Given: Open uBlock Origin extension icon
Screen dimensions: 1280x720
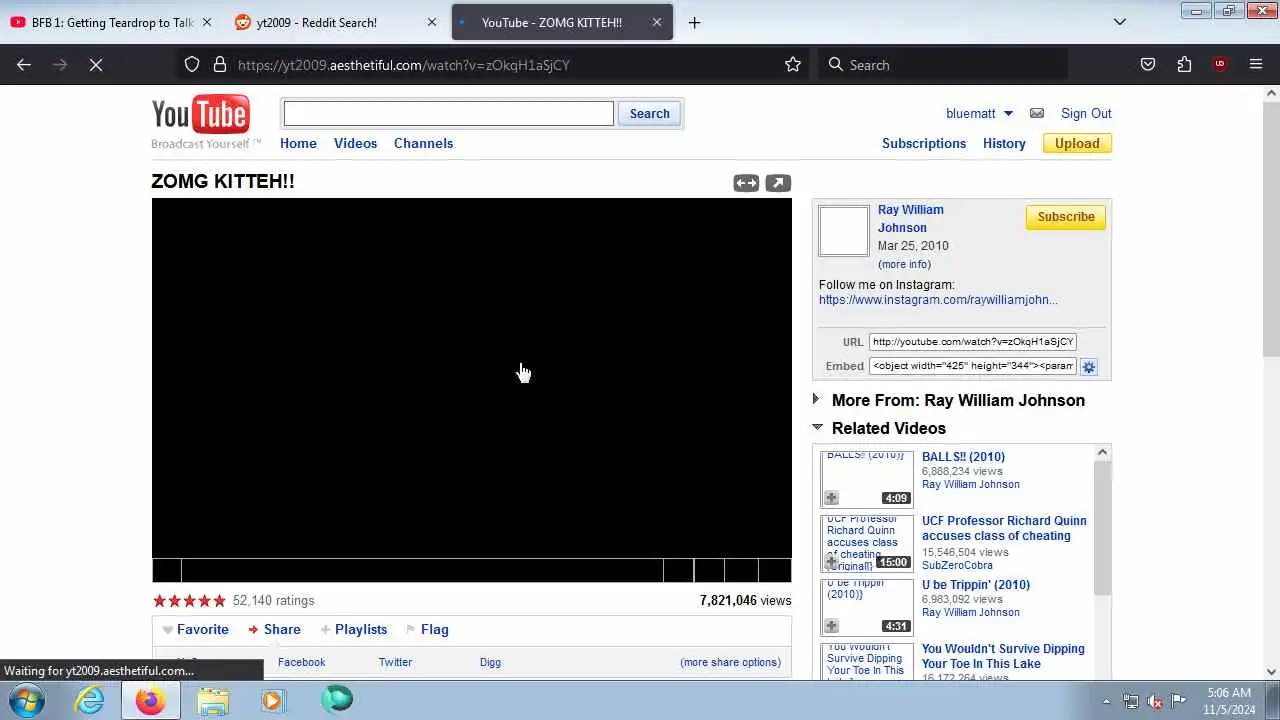Looking at the screenshot, I should point(1219,65).
